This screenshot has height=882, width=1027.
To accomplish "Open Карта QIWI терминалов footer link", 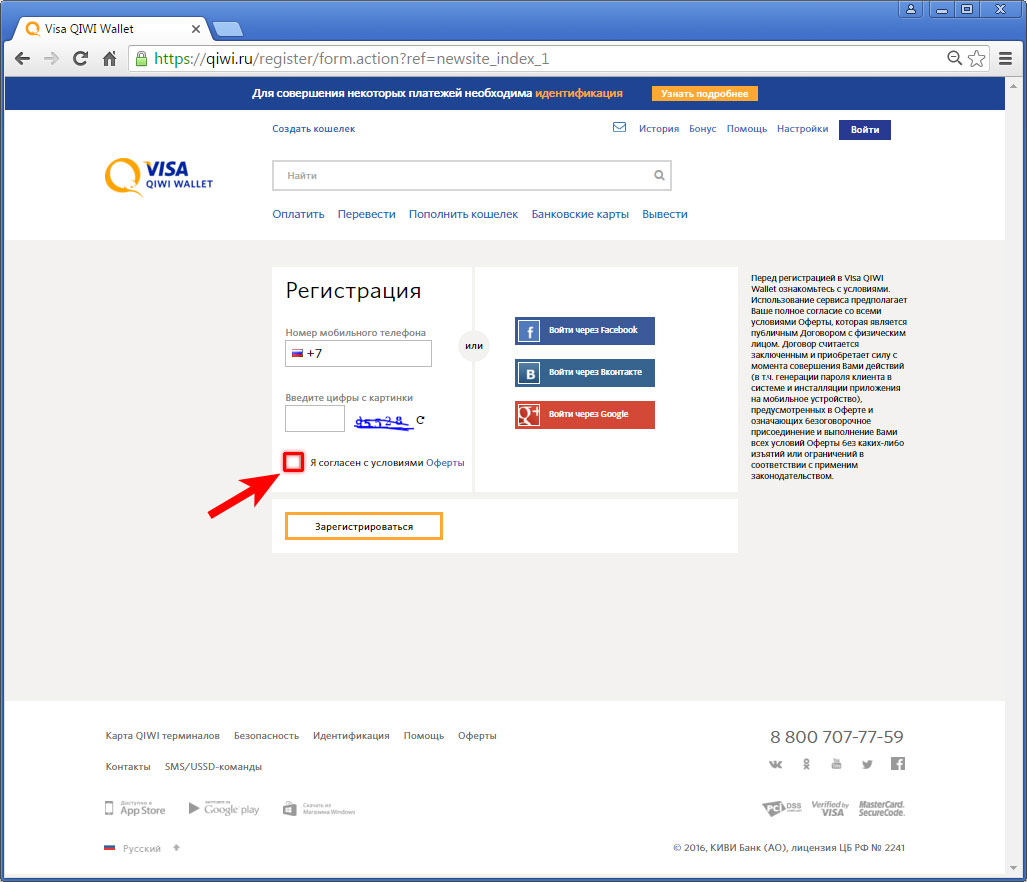I will (162, 735).
